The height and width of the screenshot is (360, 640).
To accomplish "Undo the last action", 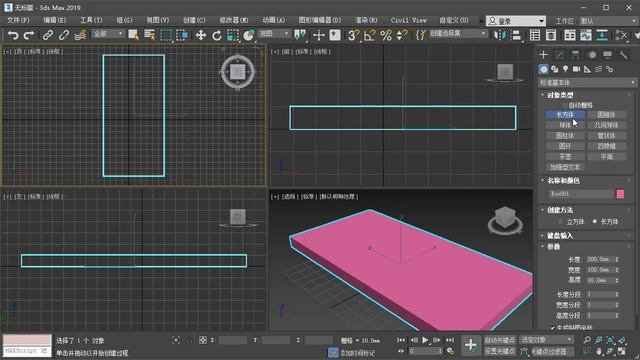I will [13, 35].
